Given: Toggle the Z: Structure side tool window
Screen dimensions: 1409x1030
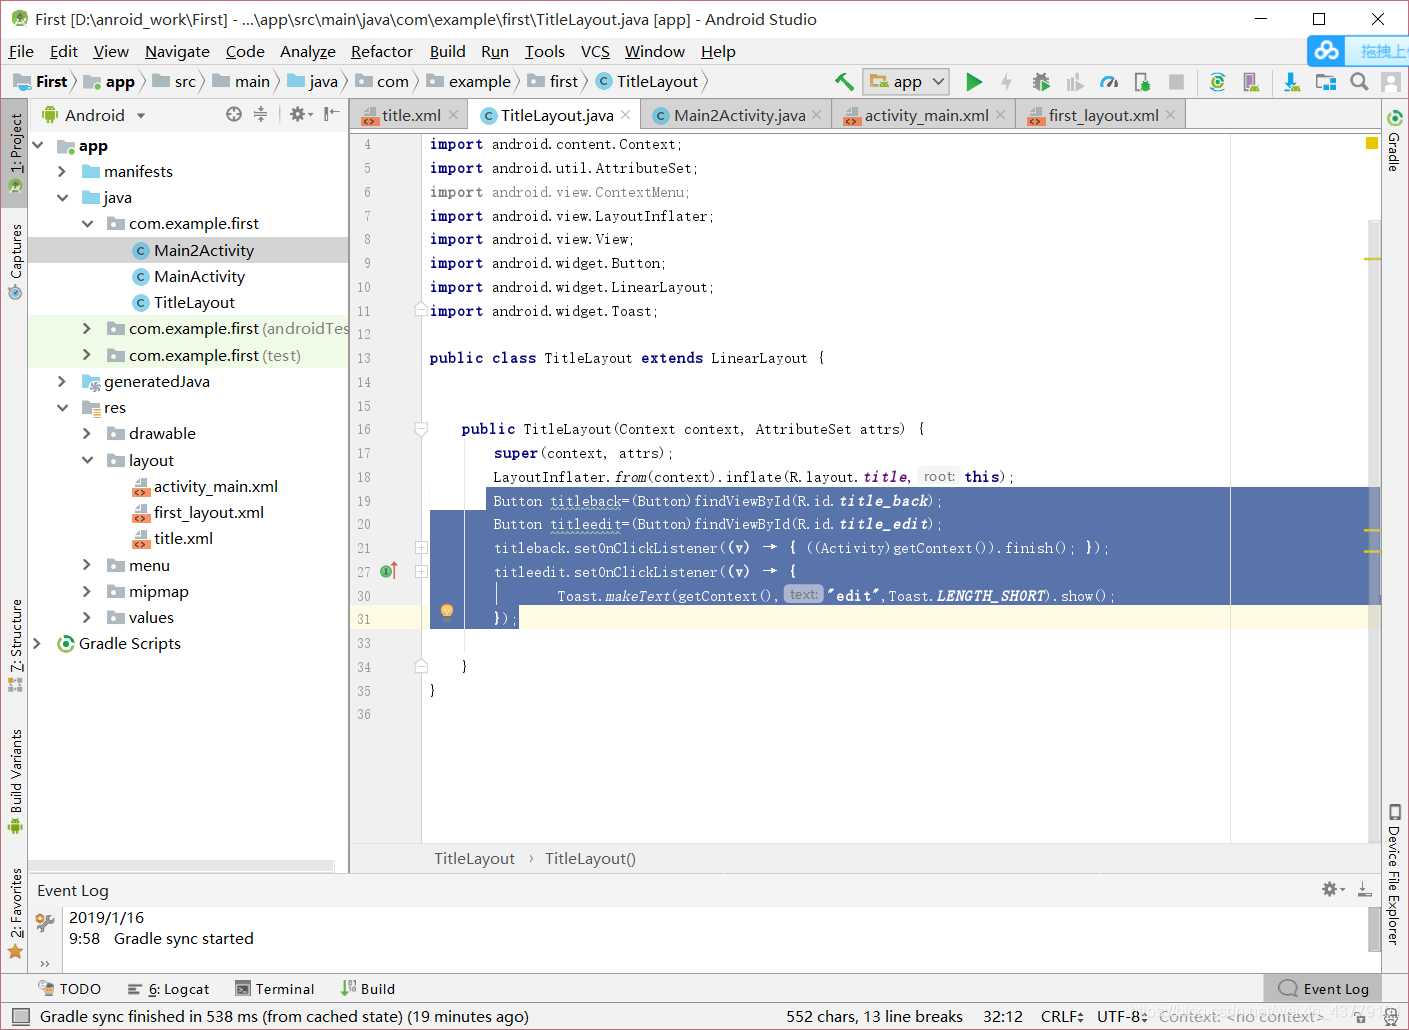Looking at the screenshot, I should (15, 645).
